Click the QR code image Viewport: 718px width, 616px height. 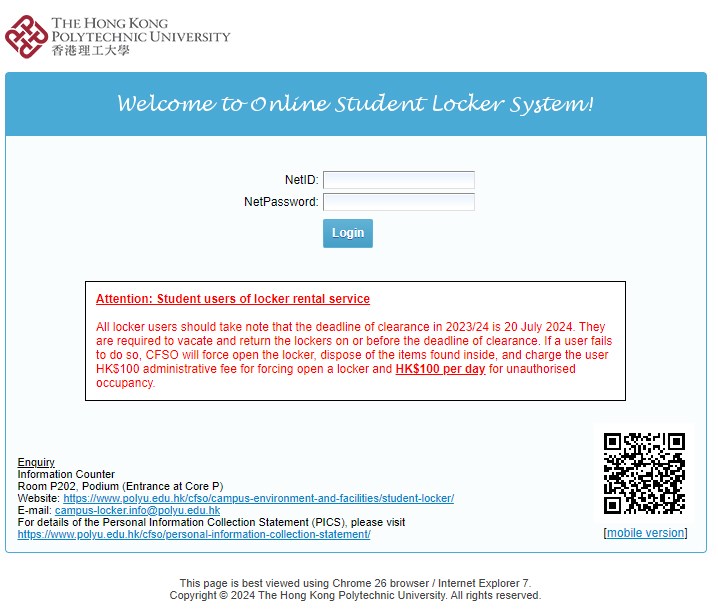coord(645,473)
